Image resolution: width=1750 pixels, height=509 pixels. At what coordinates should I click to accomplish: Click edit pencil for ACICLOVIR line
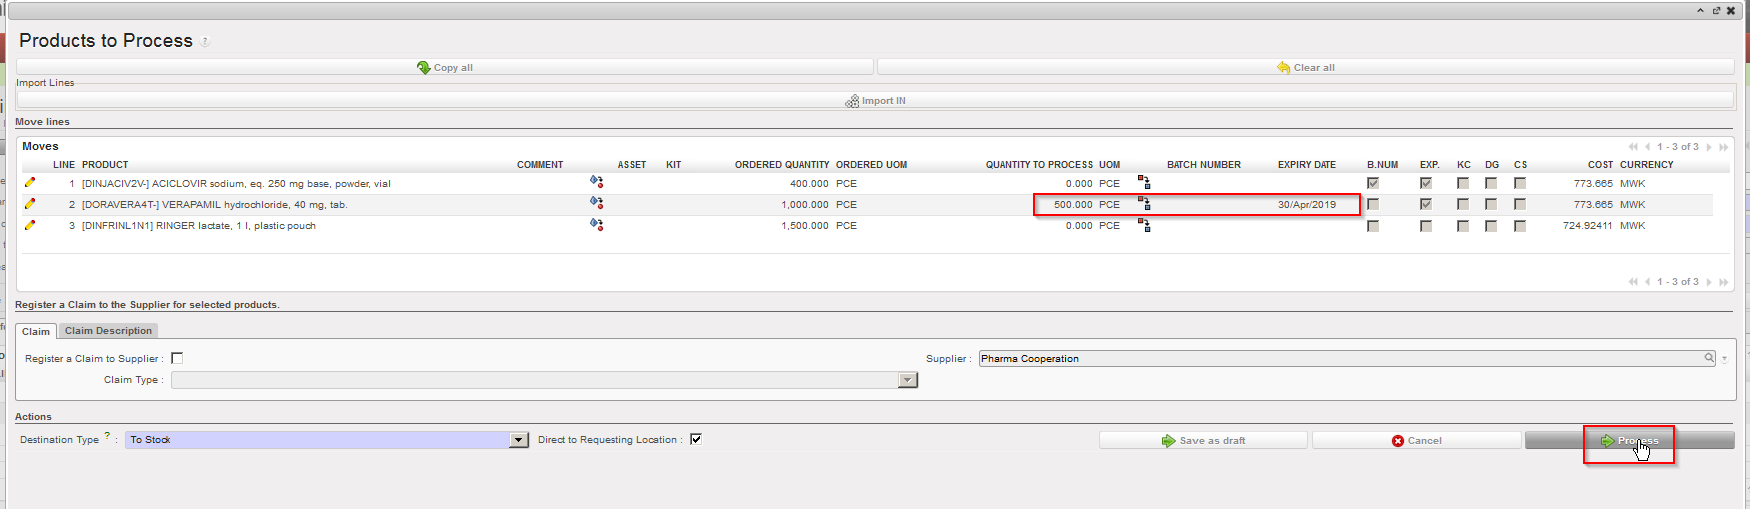click(x=30, y=183)
